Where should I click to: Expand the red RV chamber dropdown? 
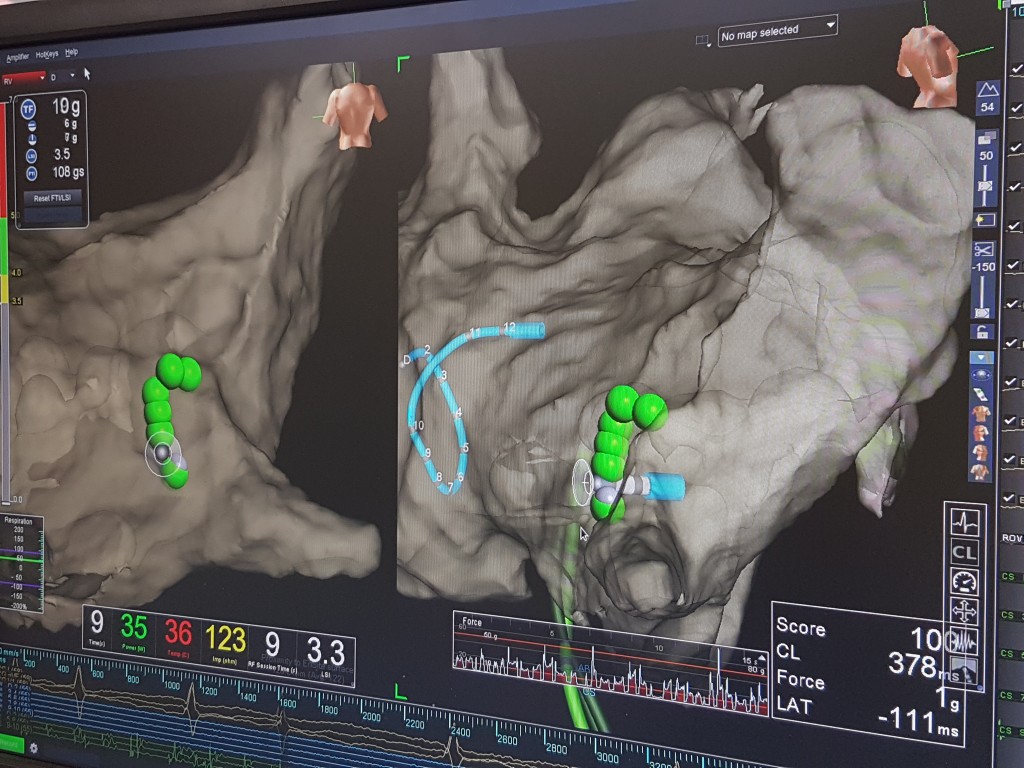tap(24, 79)
